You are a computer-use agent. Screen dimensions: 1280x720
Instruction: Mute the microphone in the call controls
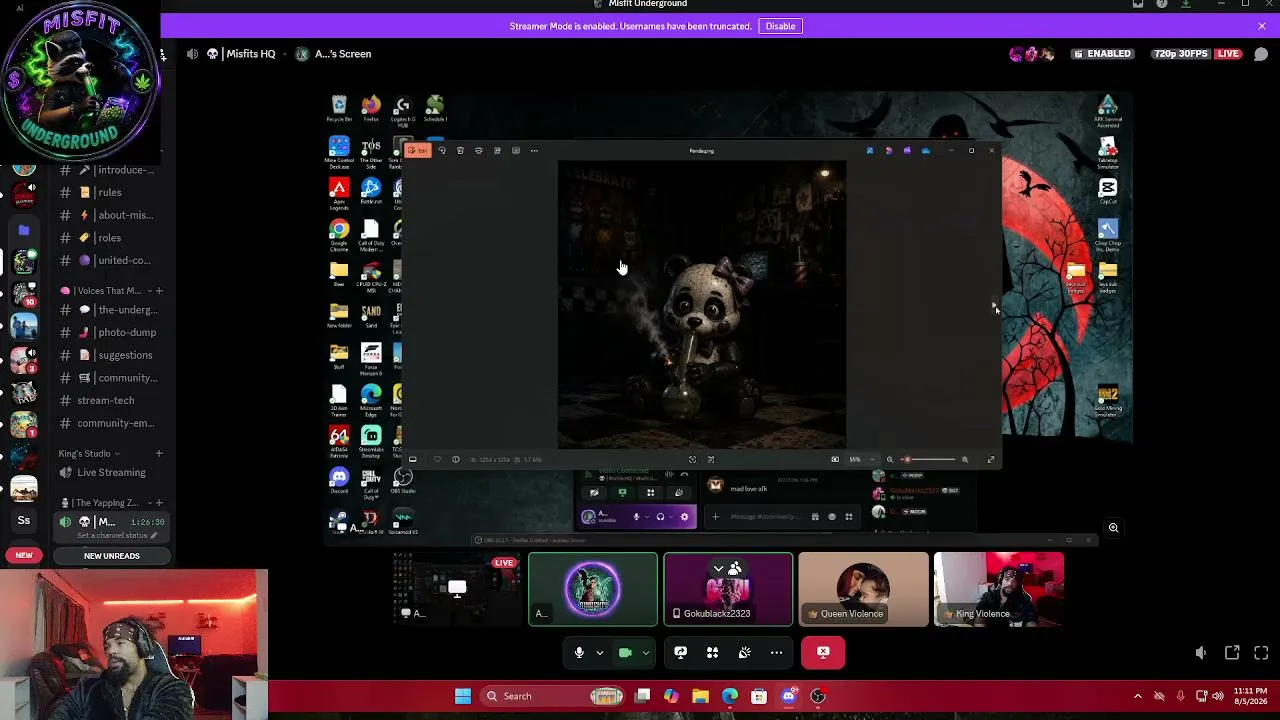click(x=579, y=653)
